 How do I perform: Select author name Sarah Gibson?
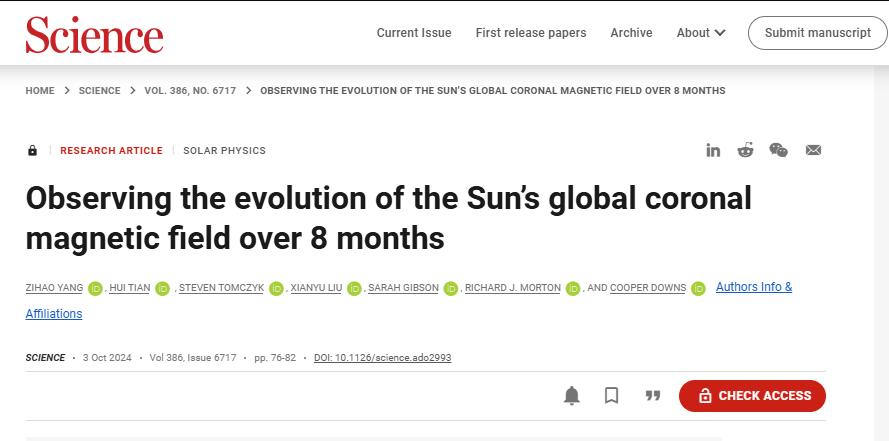(403, 288)
